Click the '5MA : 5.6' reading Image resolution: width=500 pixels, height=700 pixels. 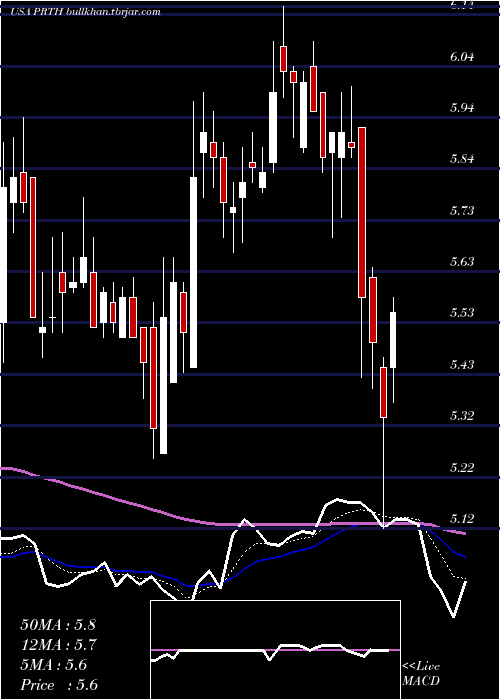pos(54,665)
